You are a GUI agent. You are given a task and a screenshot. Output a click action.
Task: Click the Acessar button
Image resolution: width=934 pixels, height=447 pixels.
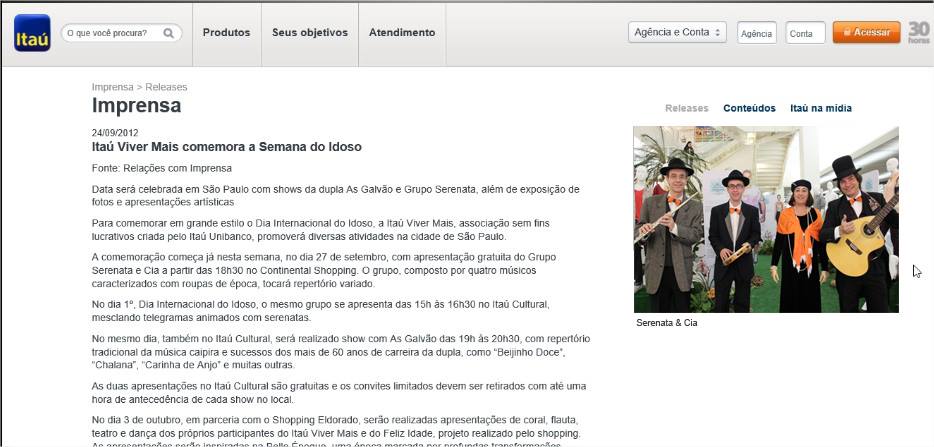867,32
